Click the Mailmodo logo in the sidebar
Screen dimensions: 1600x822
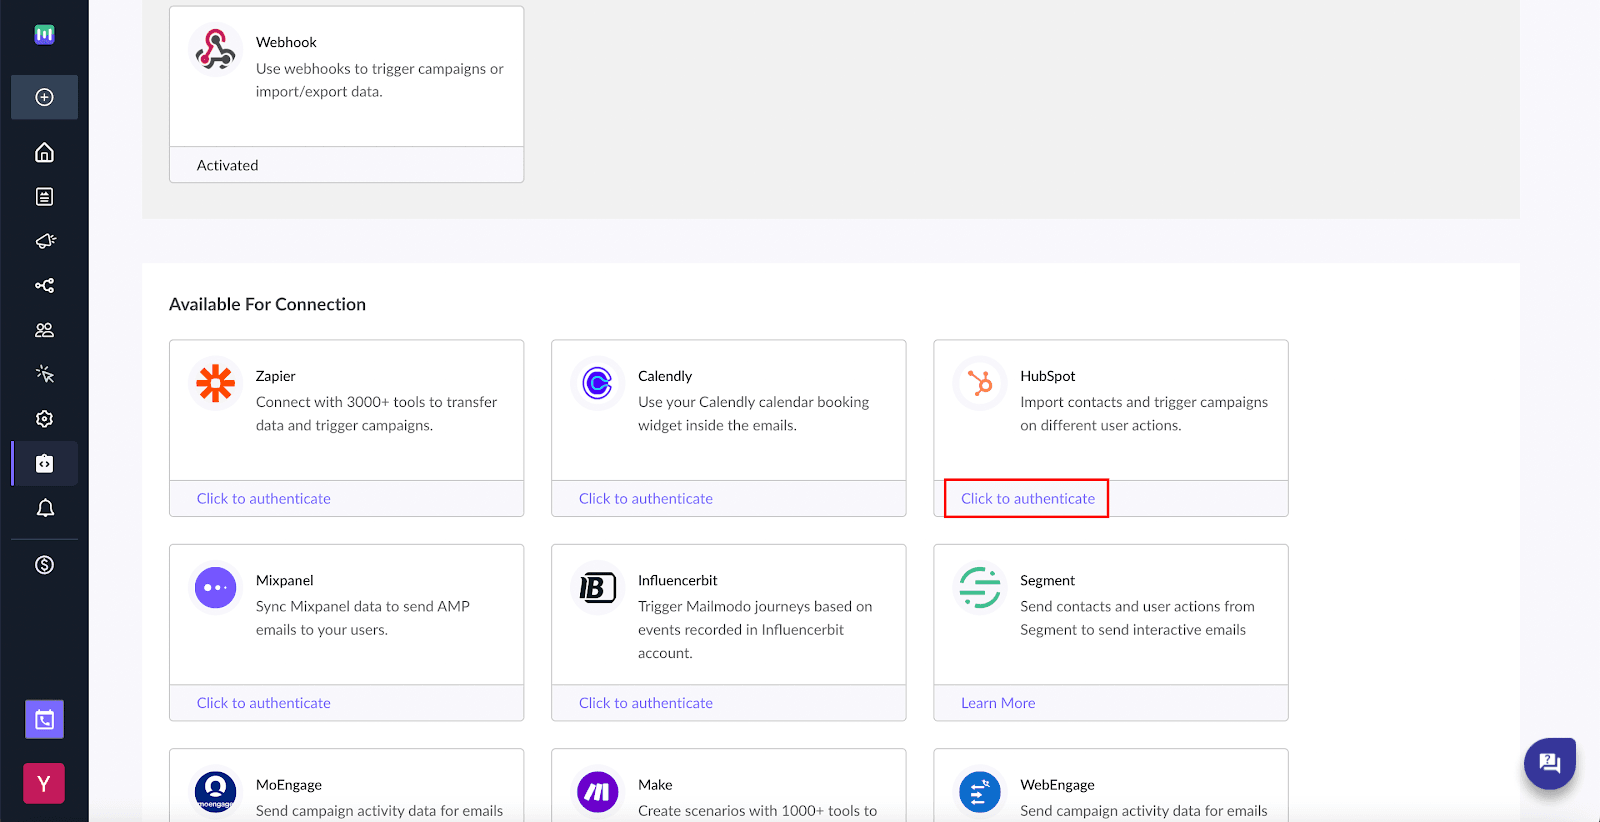click(44, 35)
